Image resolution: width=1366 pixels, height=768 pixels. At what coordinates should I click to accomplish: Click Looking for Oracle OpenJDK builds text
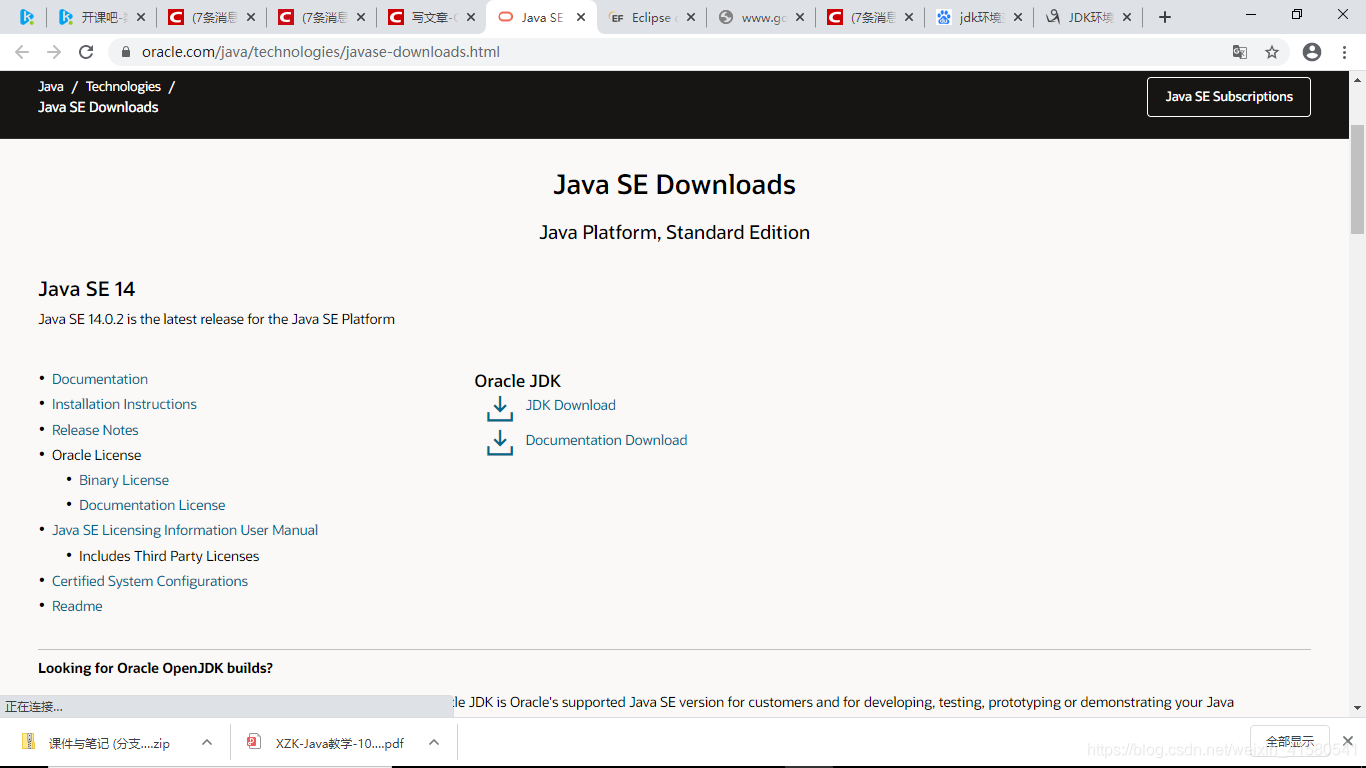point(155,668)
